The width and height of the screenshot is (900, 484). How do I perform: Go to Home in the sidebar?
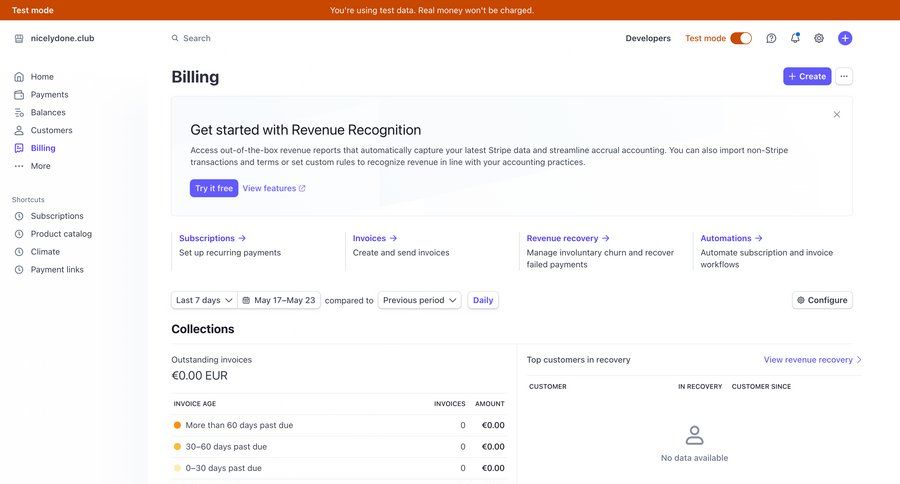click(42, 77)
